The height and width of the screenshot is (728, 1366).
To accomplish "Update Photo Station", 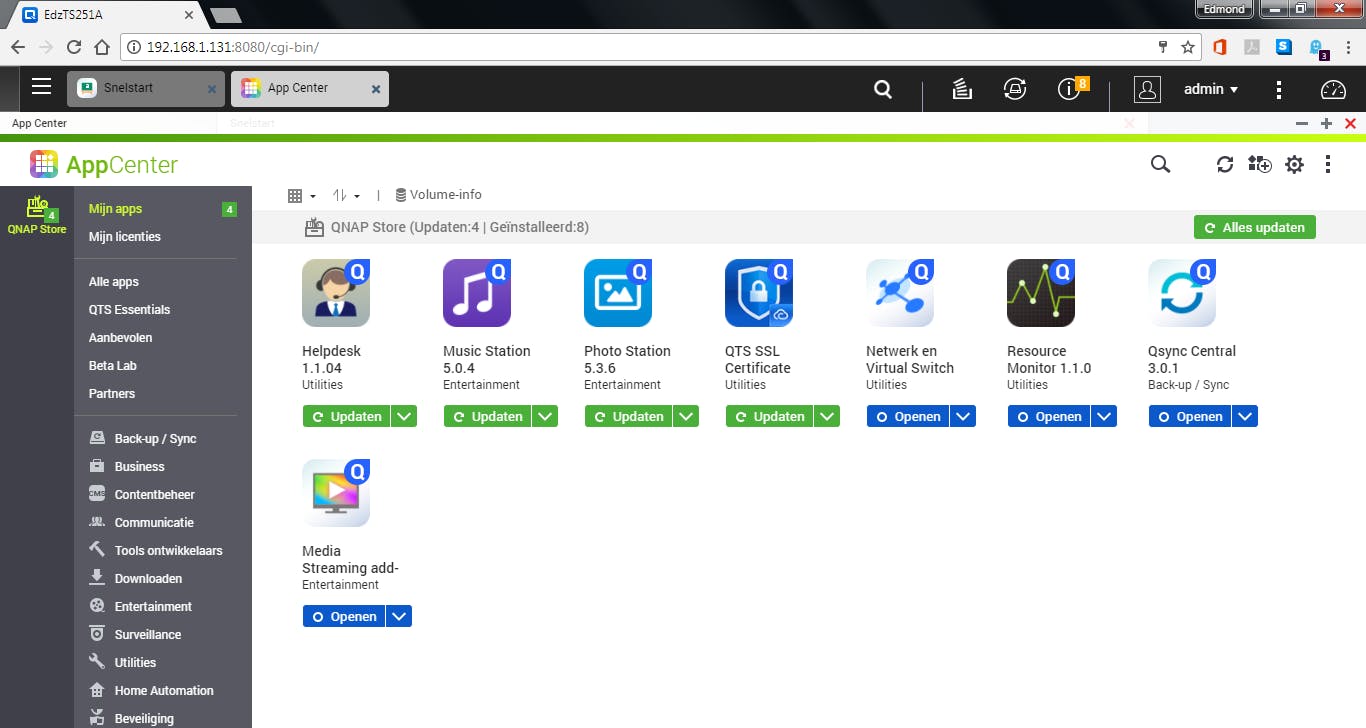I will (628, 417).
